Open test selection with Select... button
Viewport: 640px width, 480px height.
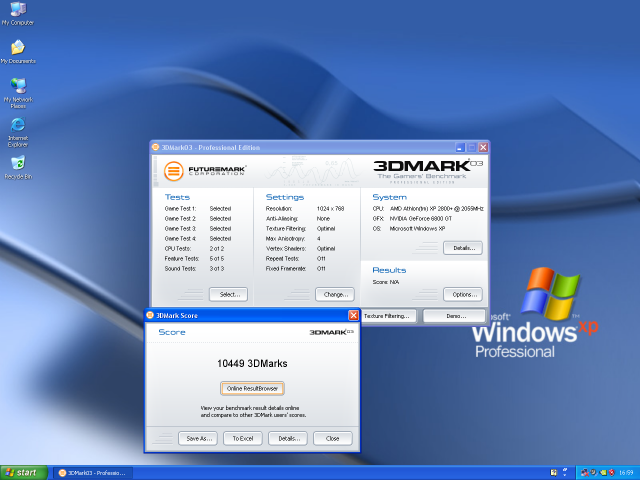pos(229,294)
